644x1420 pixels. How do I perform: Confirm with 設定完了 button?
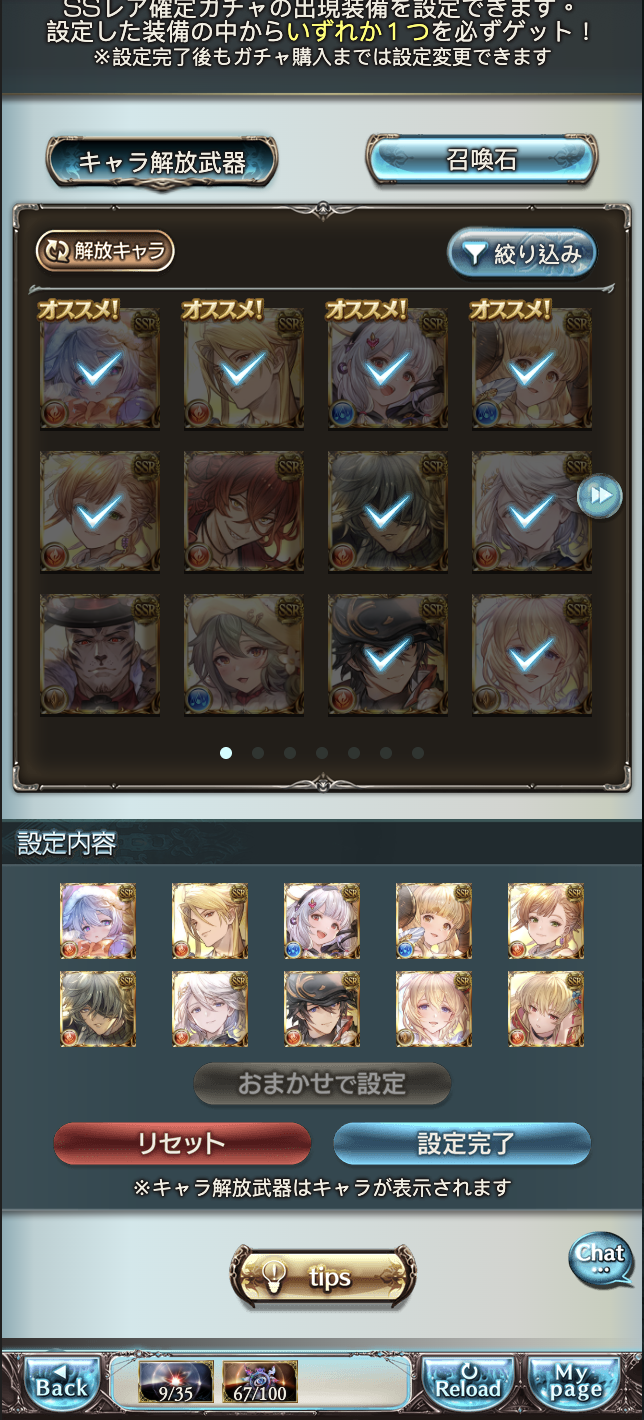462,1143
